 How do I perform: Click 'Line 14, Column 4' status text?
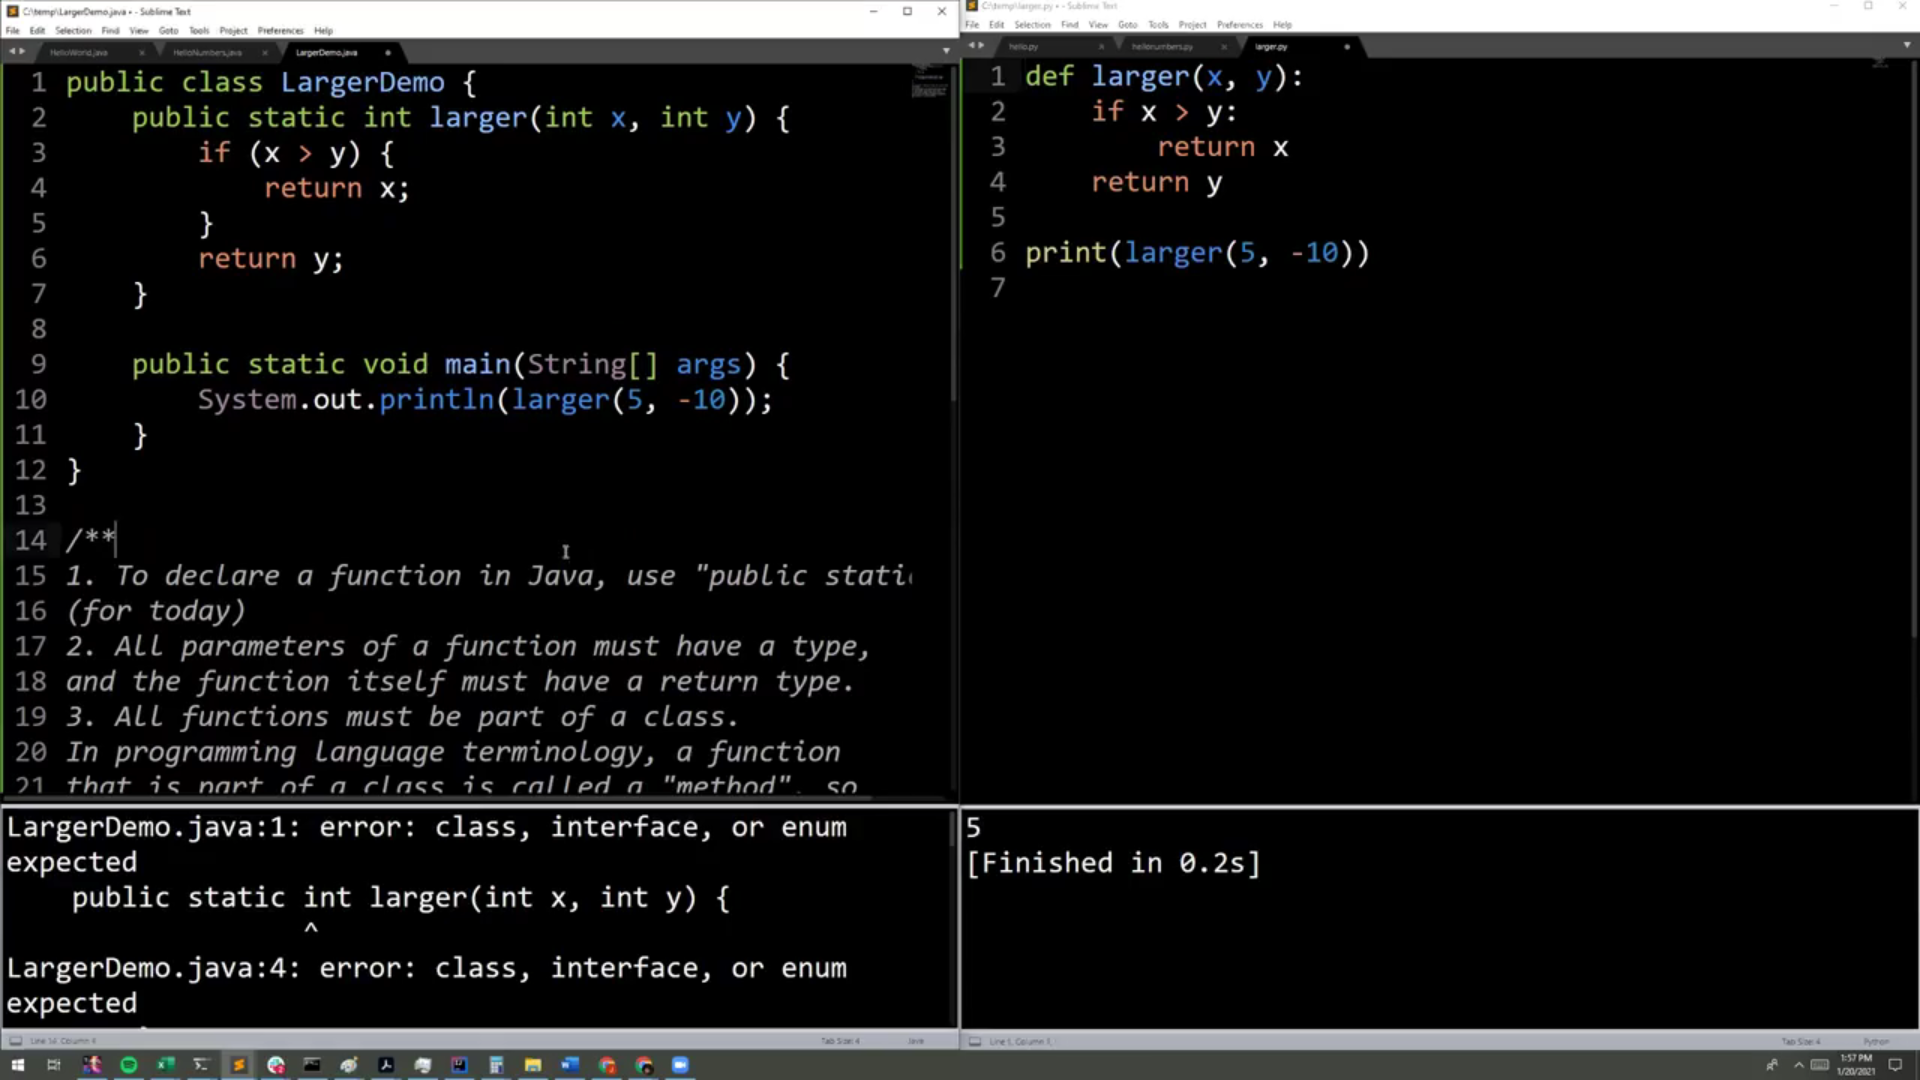[x=64, y=1041]
